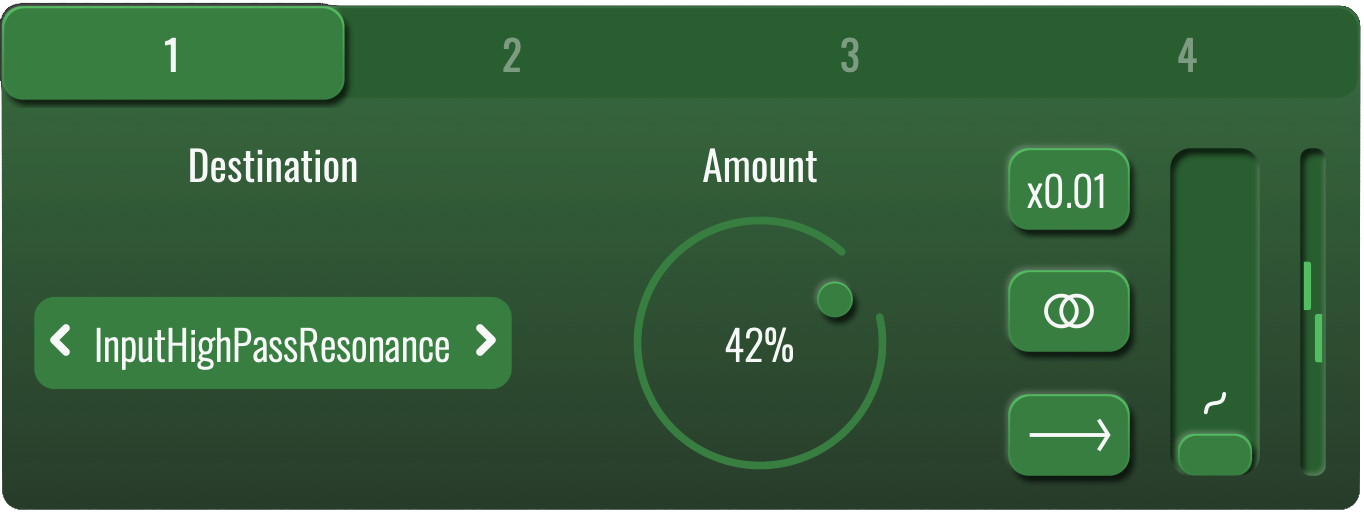Click the right-pointing arrow direction button
Image resolution: width=1364 pixels, height=512 pixels.
[x=1069, y=435]
